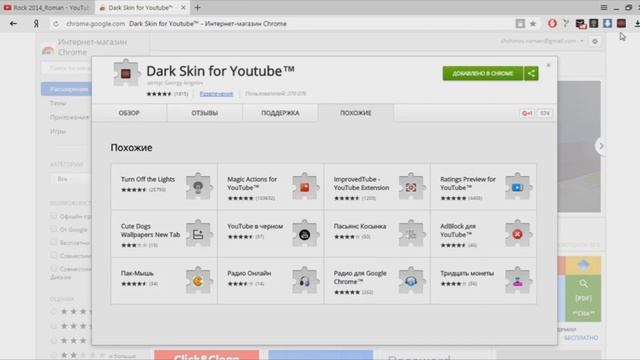Click the store search field
640x360 pixels.
click(66, 68)
